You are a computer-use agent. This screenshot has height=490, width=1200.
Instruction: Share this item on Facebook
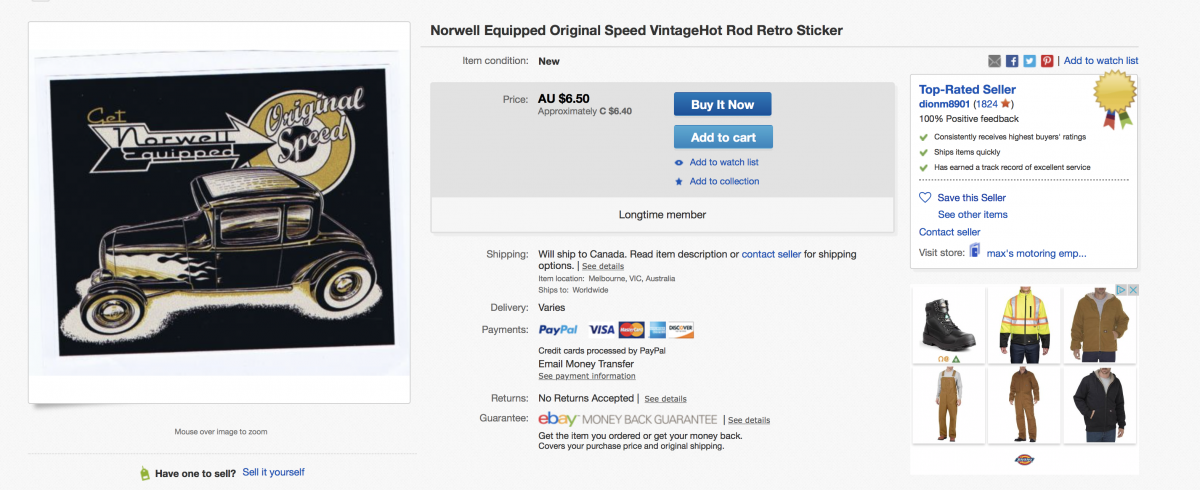point(1012,61)
